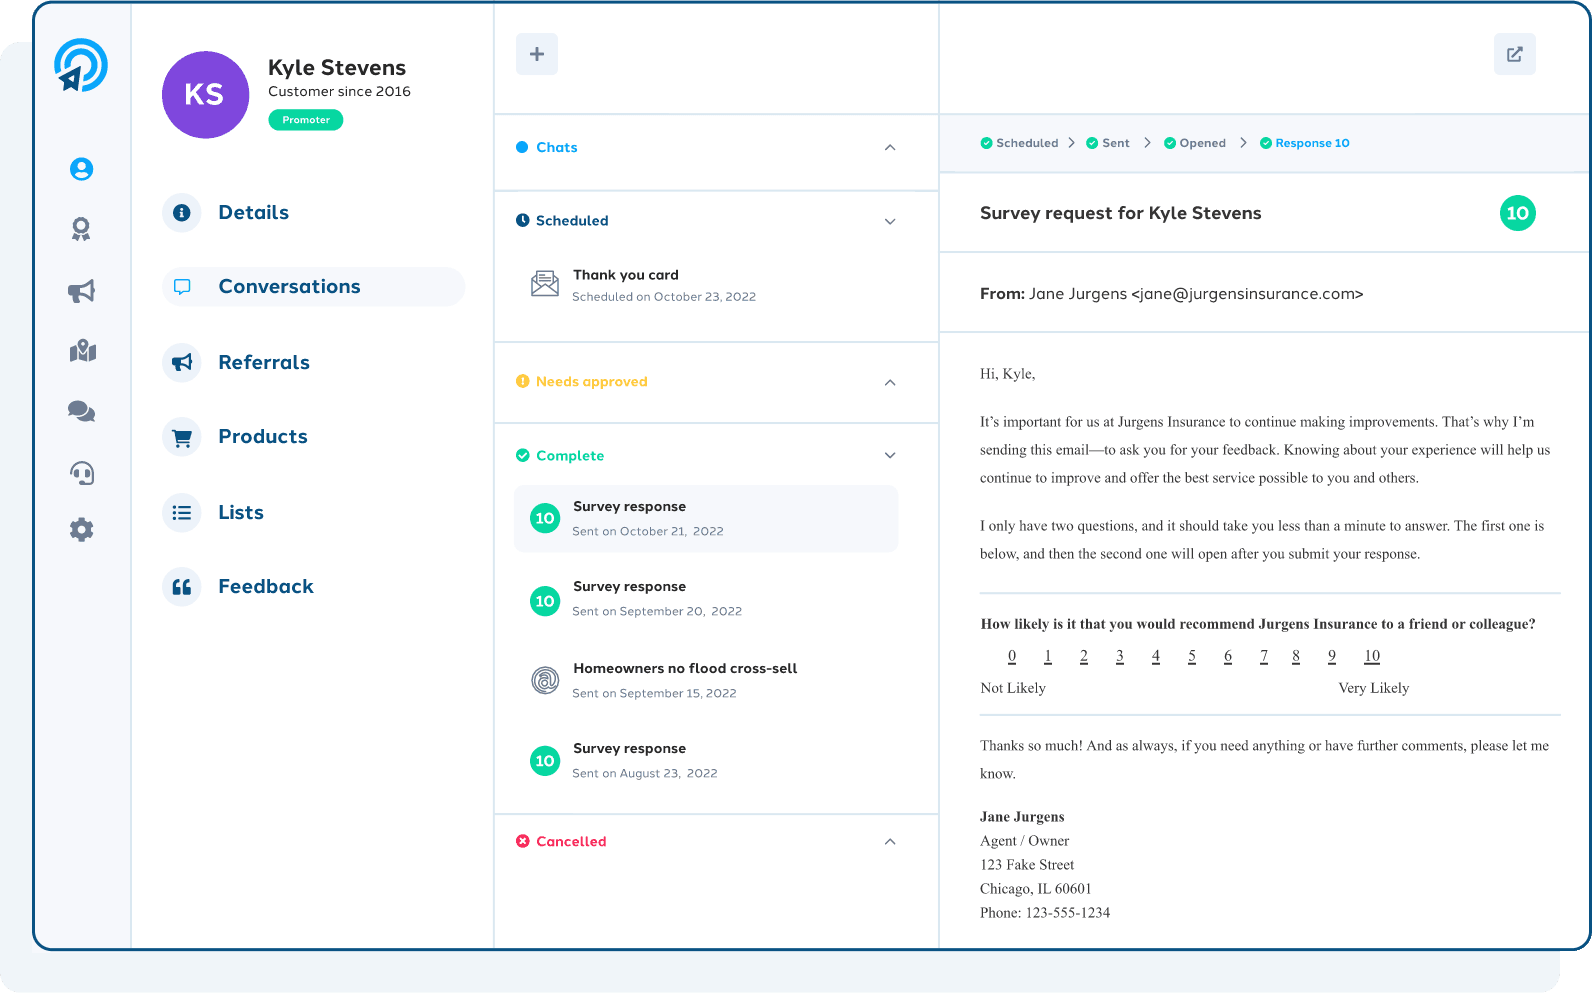
Task: Choose rating 0 in survey scale
Action: point(1012,656)
